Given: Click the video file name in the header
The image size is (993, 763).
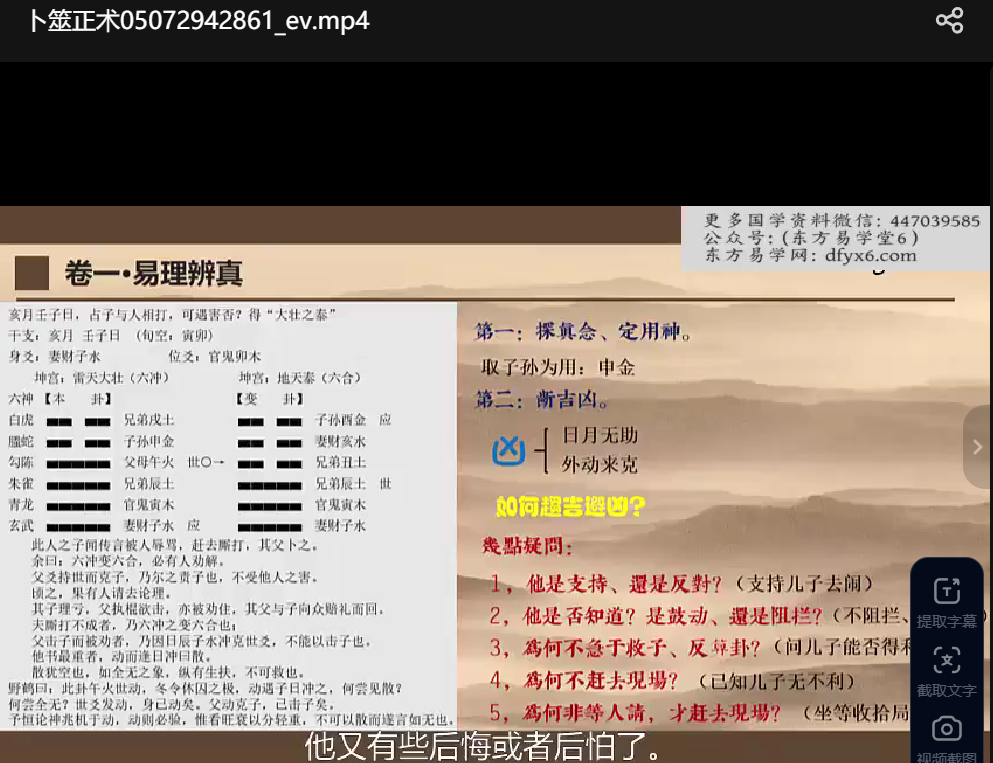Looking at the screenshot, I should (x=198, y=21).
